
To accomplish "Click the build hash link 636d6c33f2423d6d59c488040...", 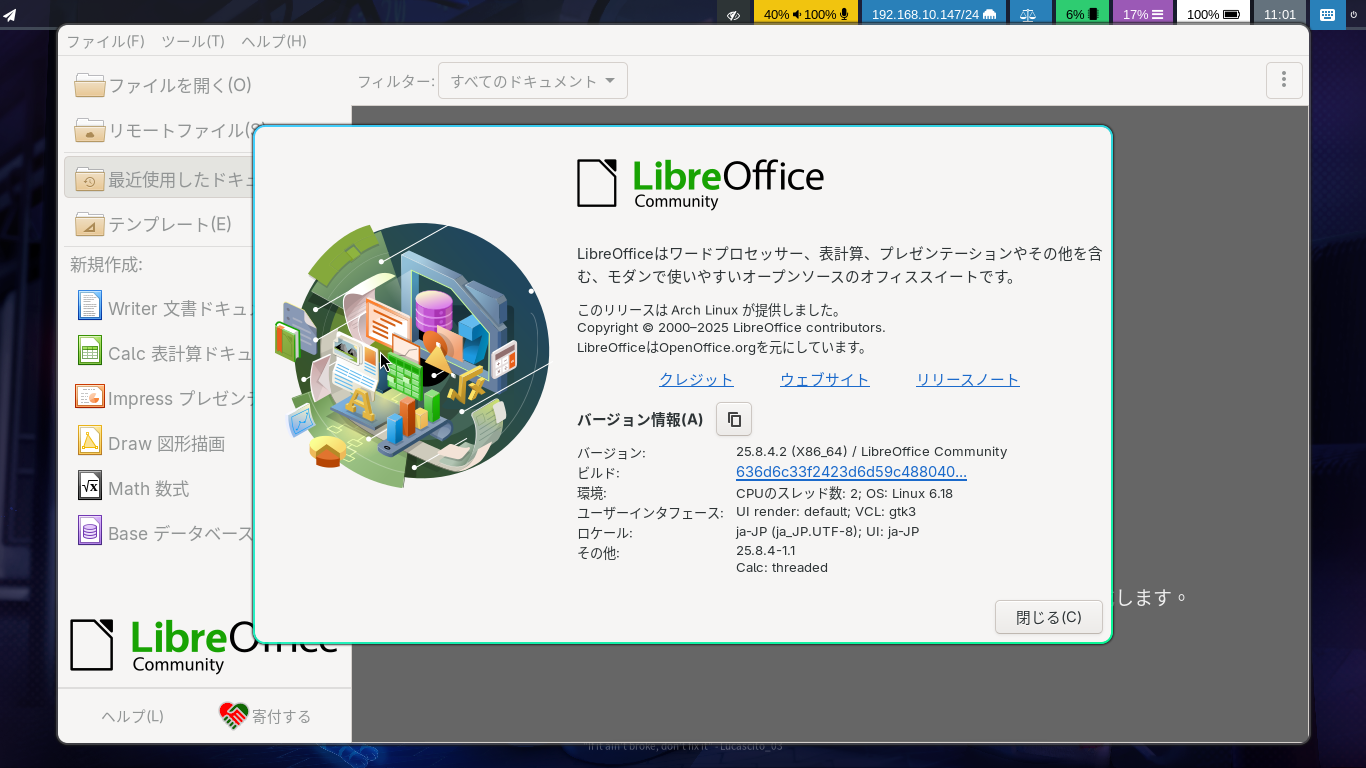I will pyautogui.click(x=851, y=472).
